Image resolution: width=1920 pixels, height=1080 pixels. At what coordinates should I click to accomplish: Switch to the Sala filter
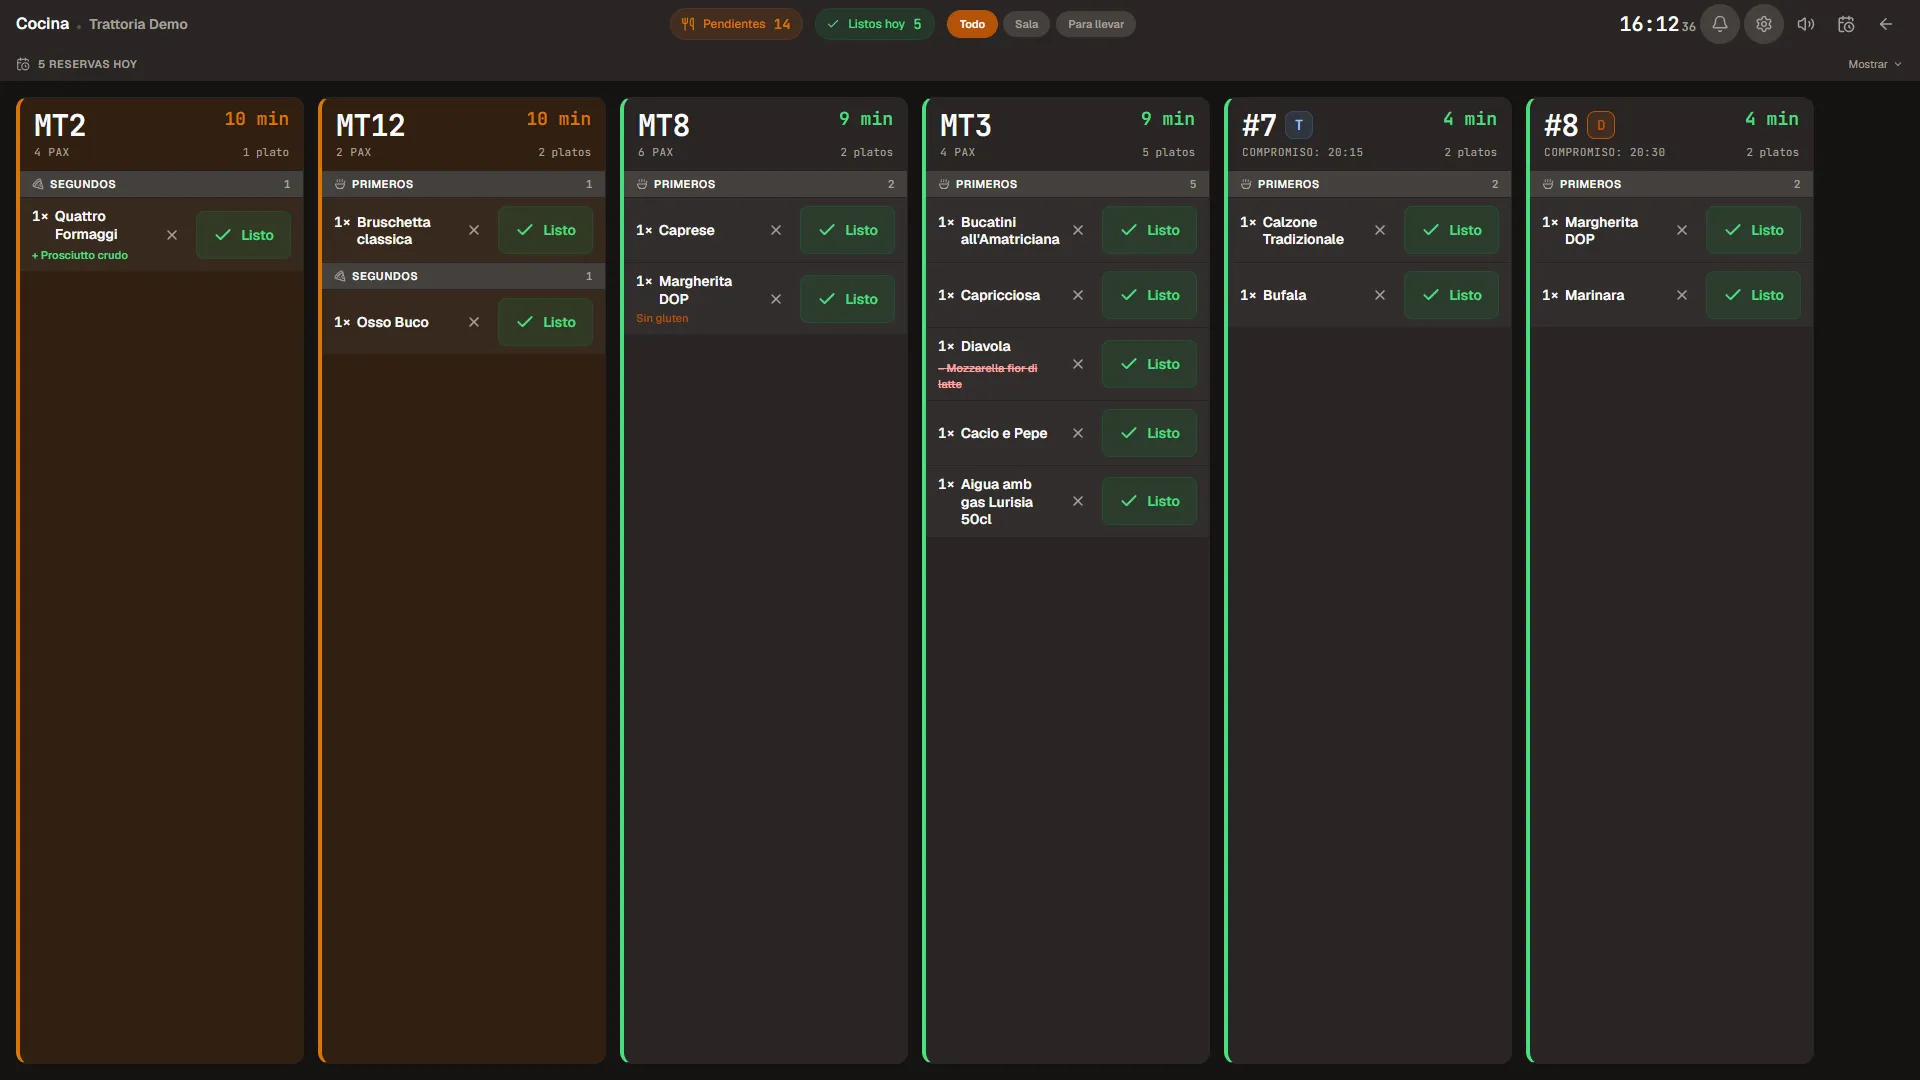pos(1027,24)
